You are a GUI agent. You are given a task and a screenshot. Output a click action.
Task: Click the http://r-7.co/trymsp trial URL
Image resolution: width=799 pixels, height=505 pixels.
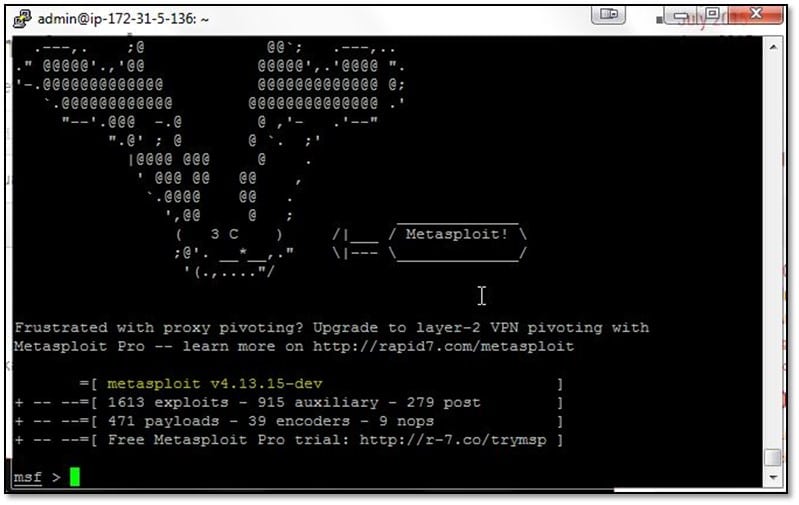click(x=453, y=440)
